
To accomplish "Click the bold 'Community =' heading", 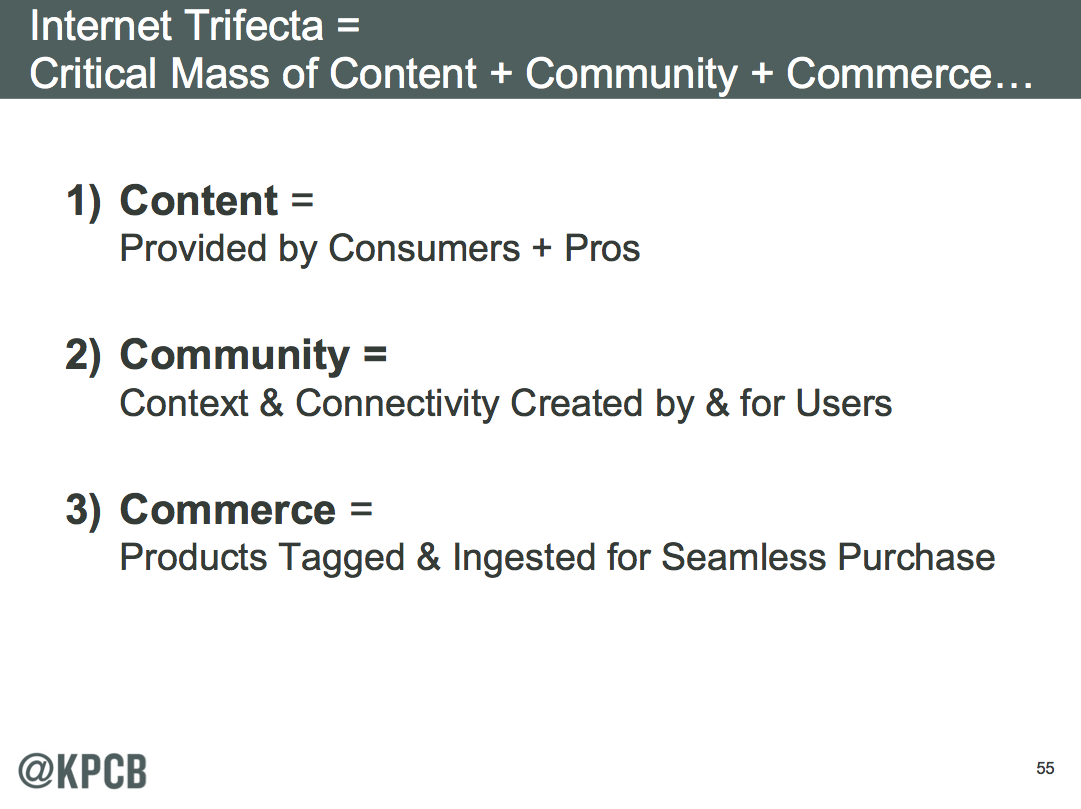I will (x=253, y=356).
